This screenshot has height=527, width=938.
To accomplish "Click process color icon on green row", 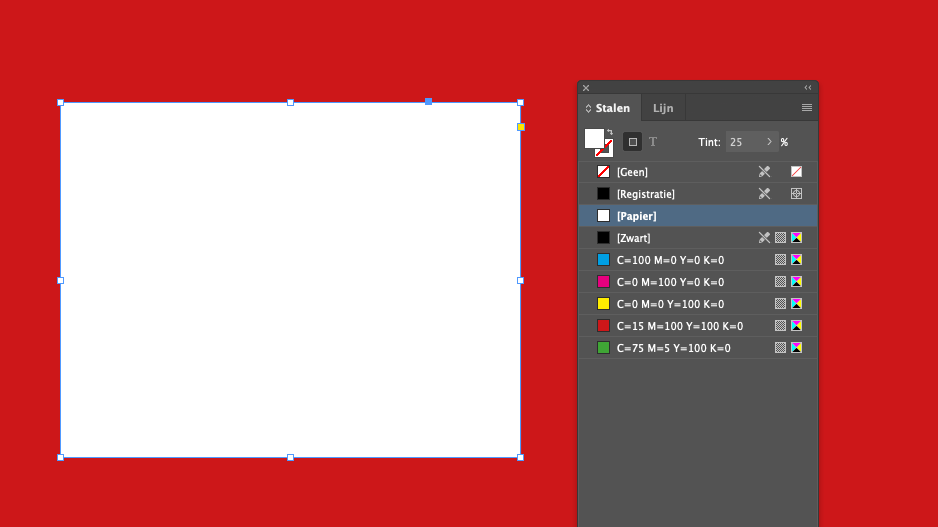I will (x=780, y=348).
